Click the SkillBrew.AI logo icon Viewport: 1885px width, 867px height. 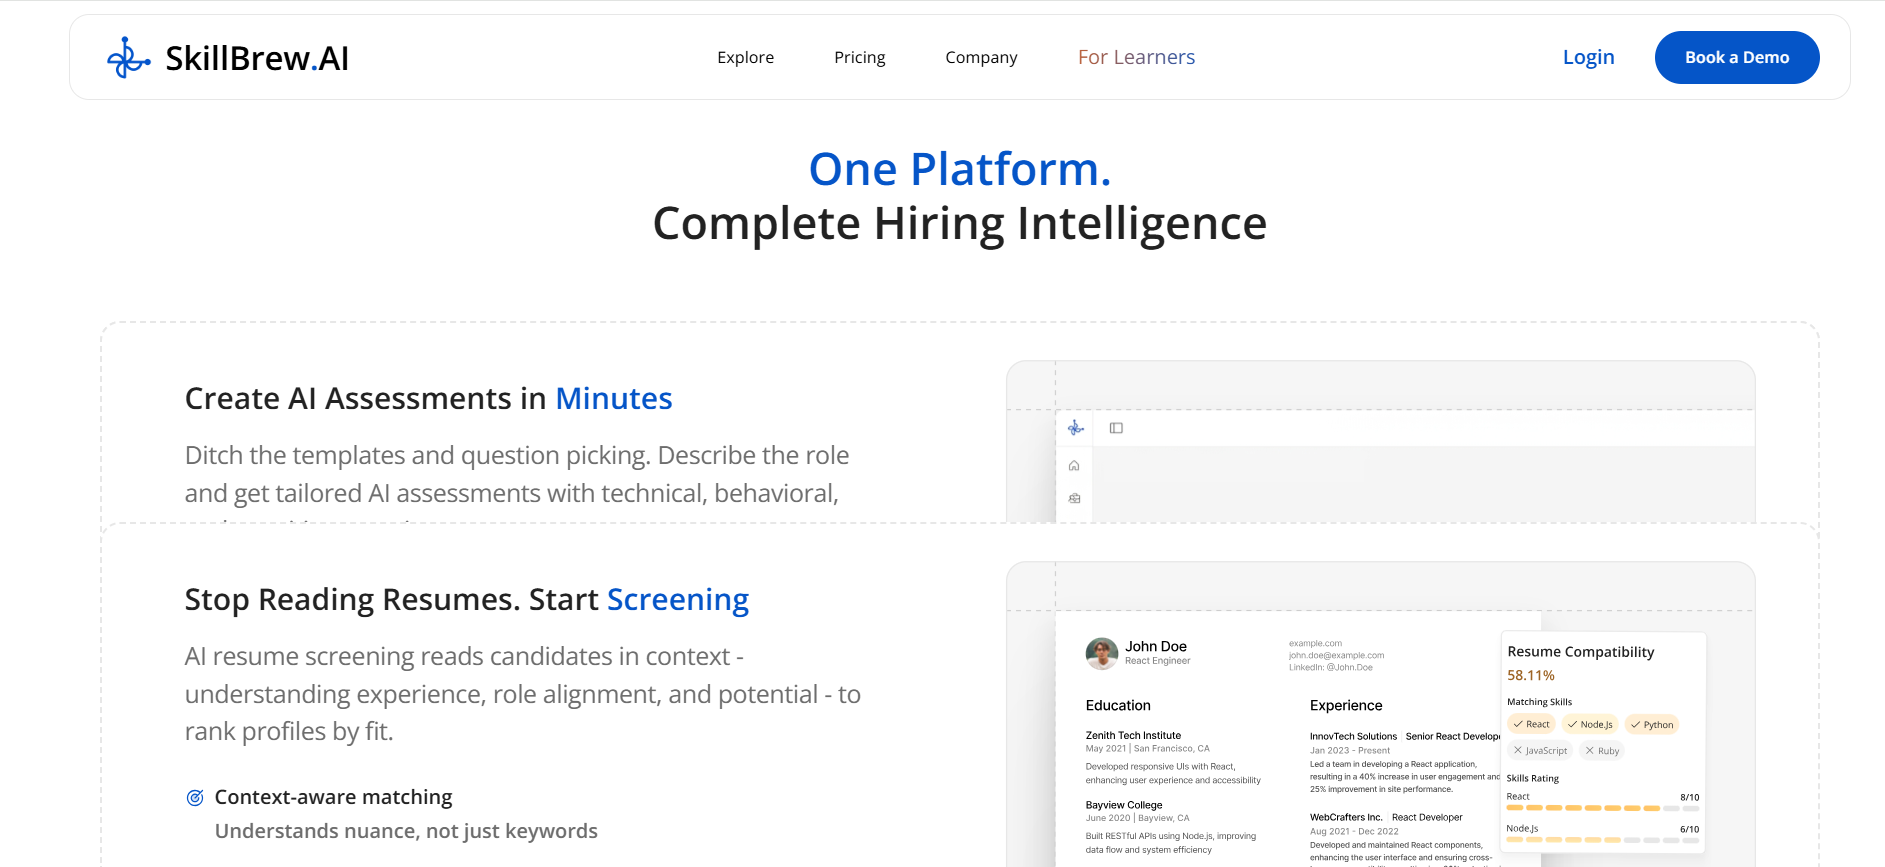pos(128,58)
